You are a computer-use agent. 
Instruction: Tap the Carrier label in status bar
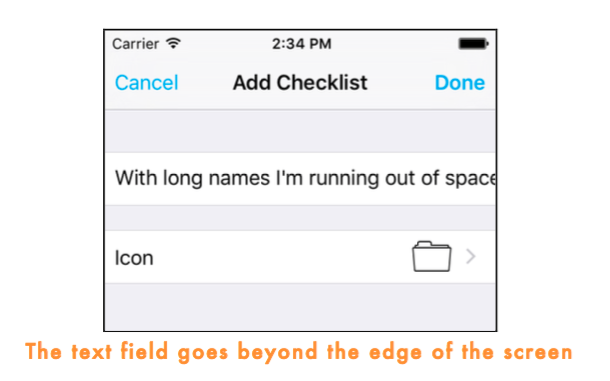[135, 44]
